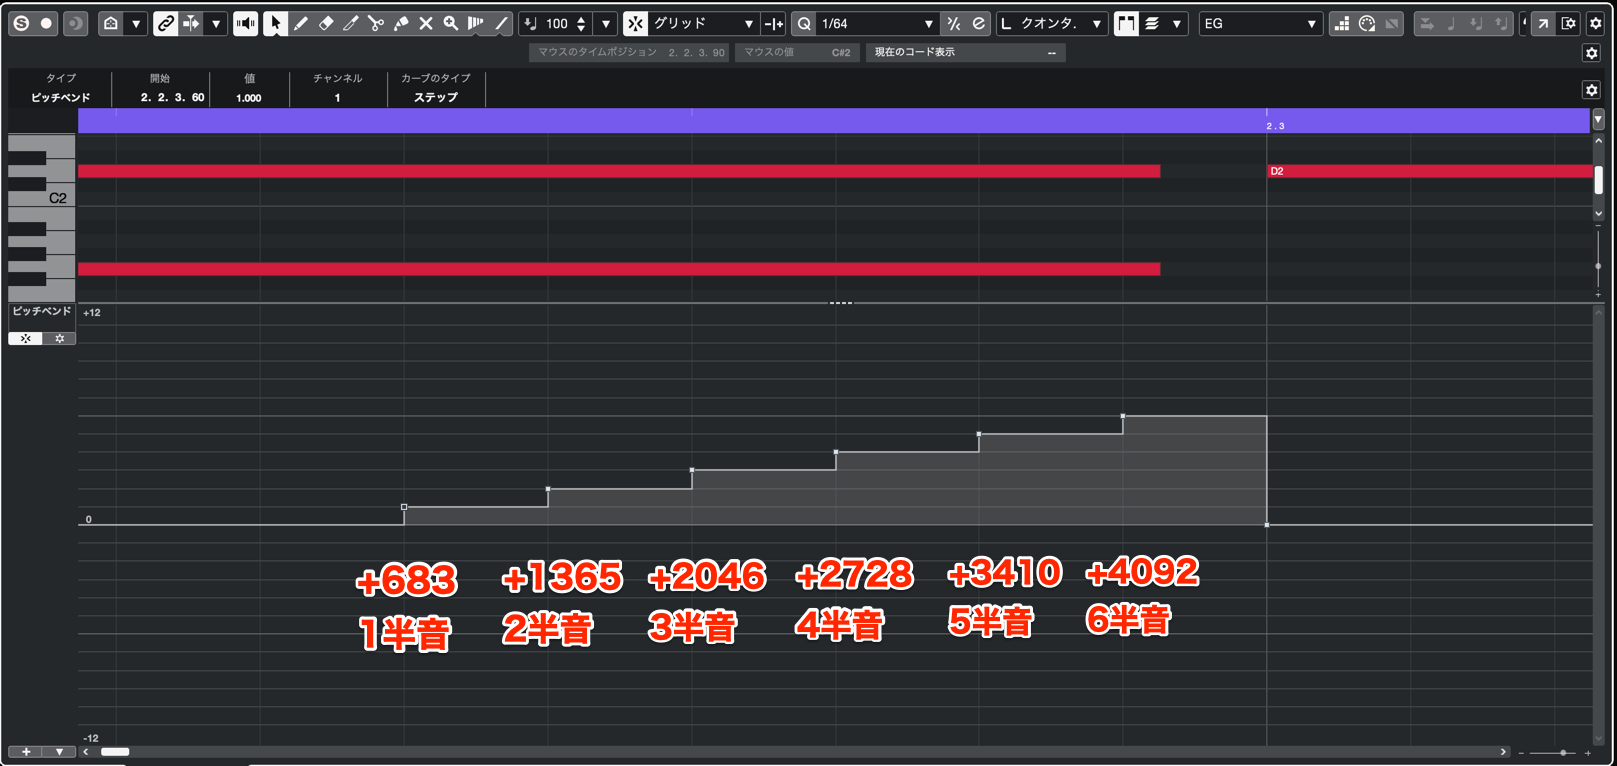Click the dimmed MIDI input note icon
Viewport: 1617px width, 766px height.
pyautogui.click(x=1452, y=23)
